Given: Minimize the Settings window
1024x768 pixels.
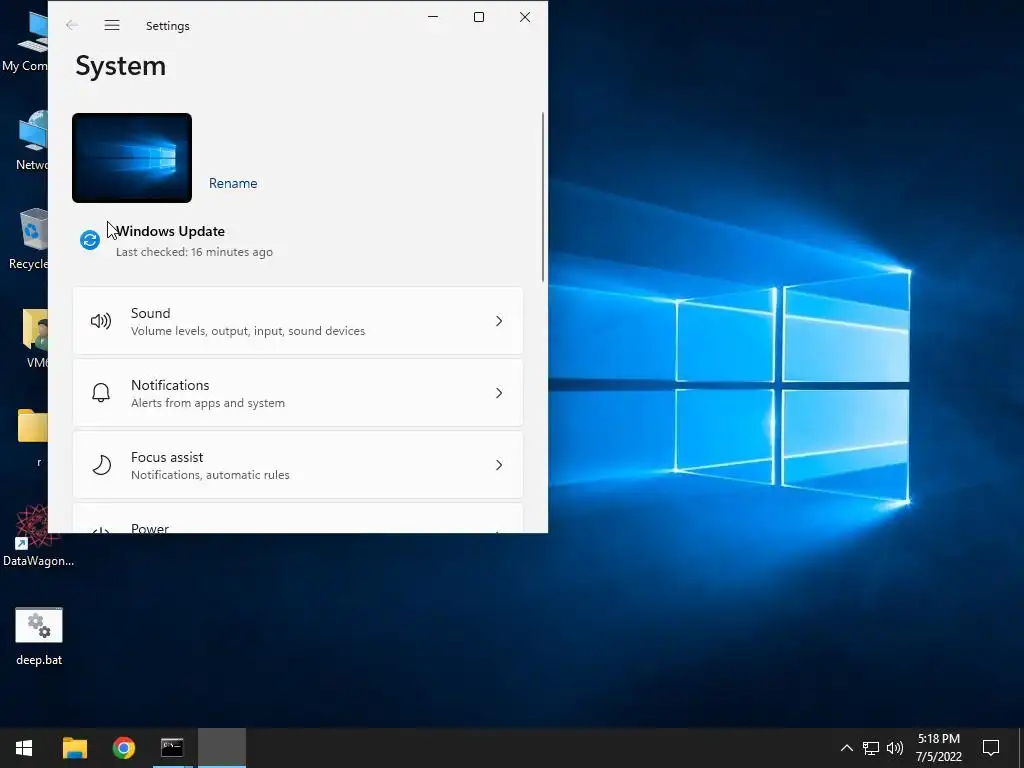Looking at the screenshot, I should point(433,18).
